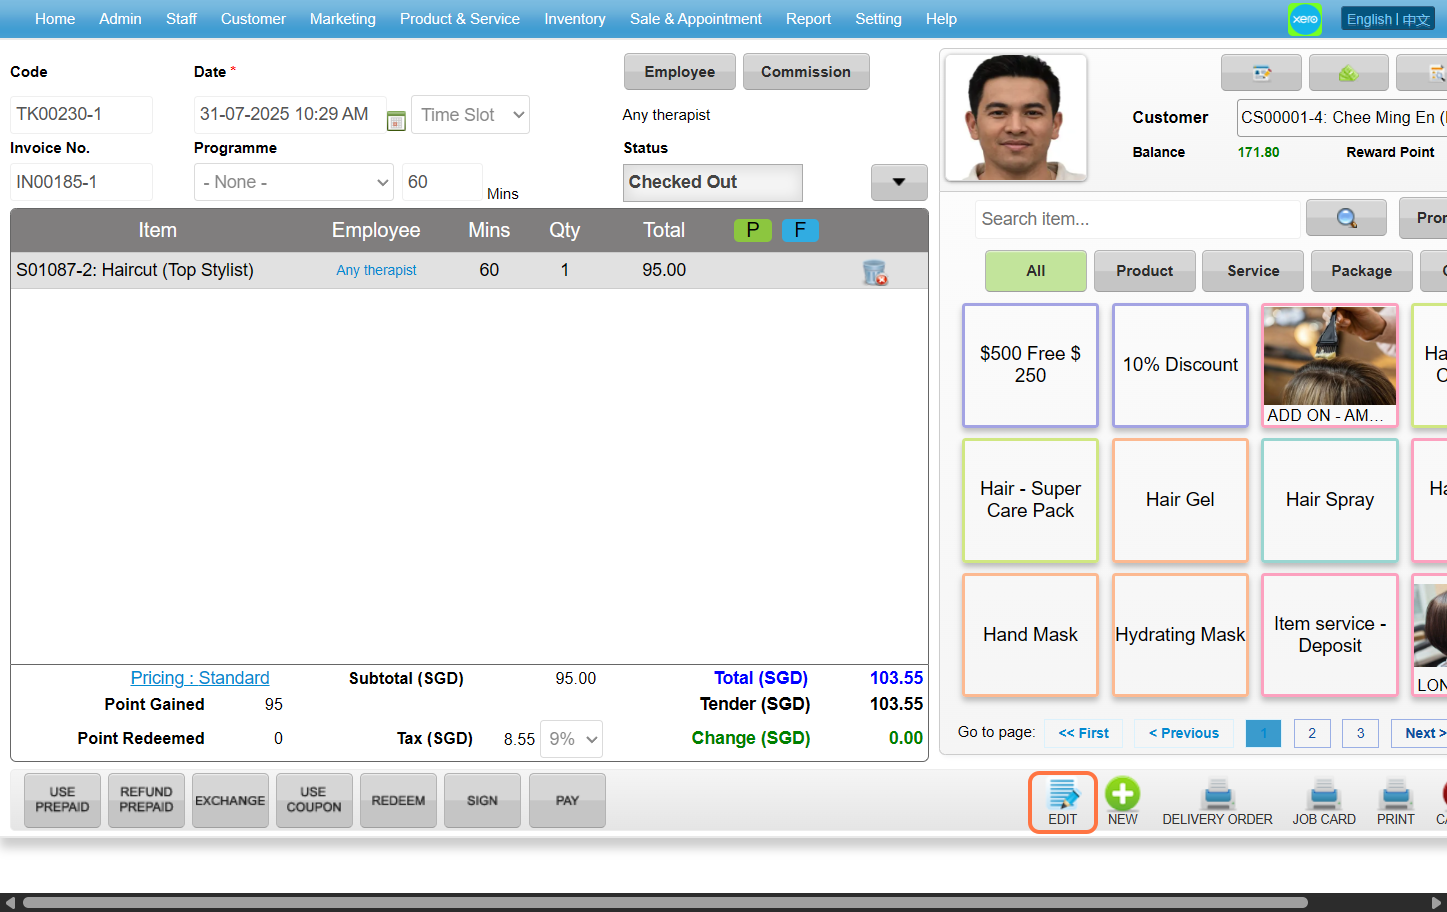1447x912 pixels.
Task: Click the Job Card printer icon
Action: coord(1323,796)
